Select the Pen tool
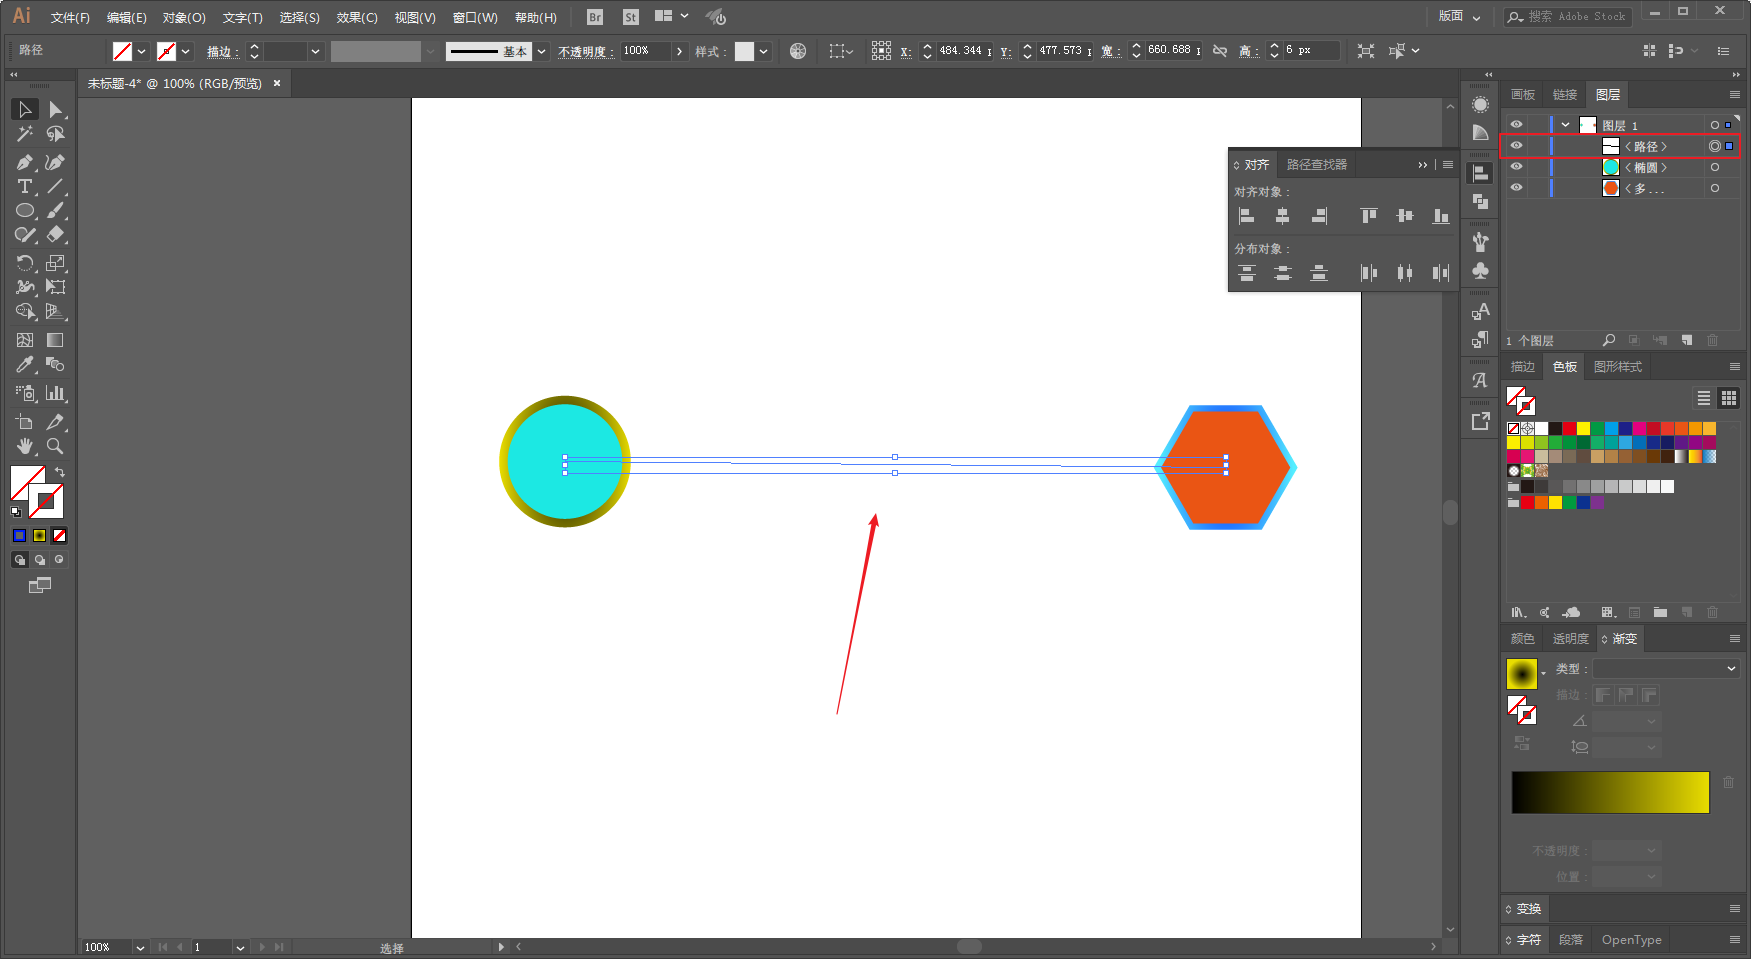The width and height of the screenshot is (1751, 959). [25, 162]
